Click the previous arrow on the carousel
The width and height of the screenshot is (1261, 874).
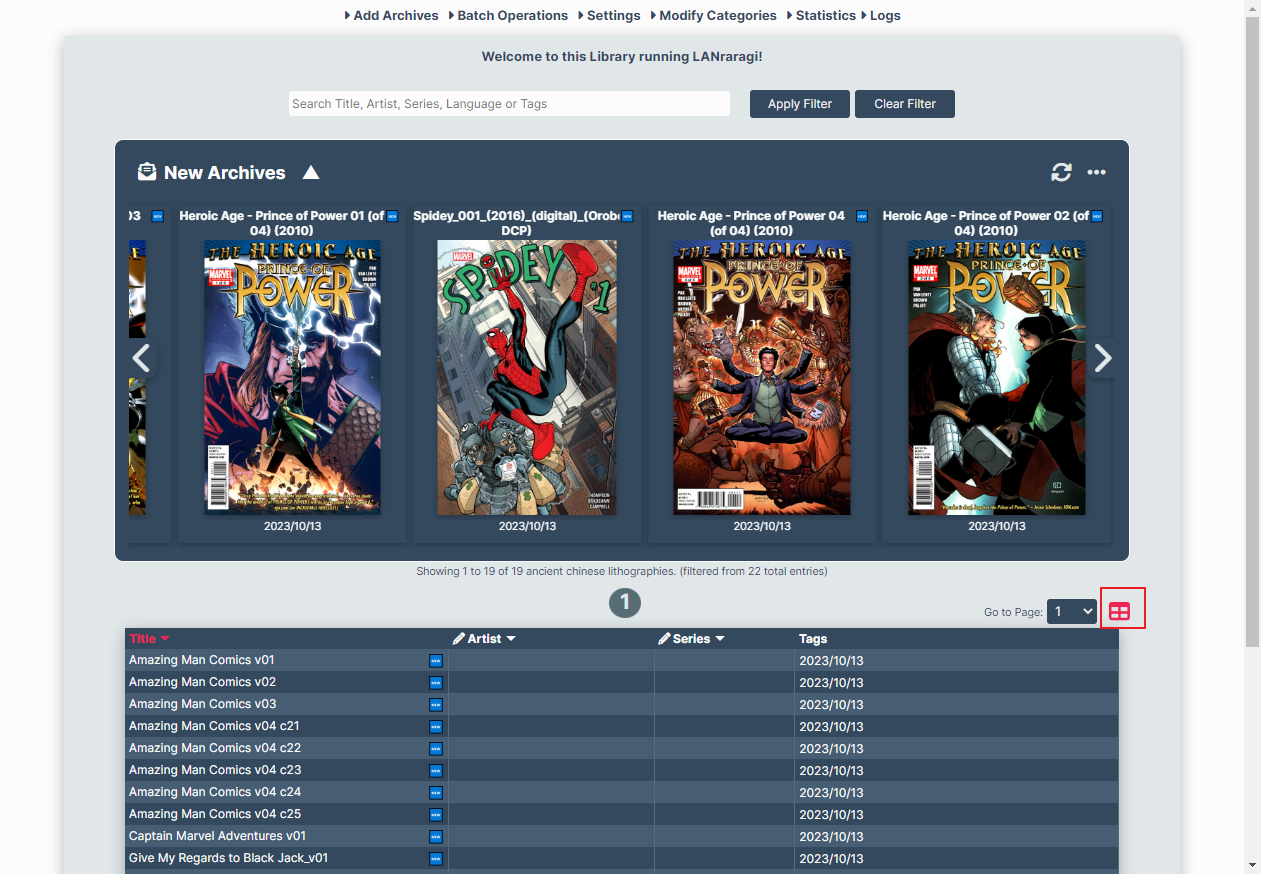pos(141,358)
